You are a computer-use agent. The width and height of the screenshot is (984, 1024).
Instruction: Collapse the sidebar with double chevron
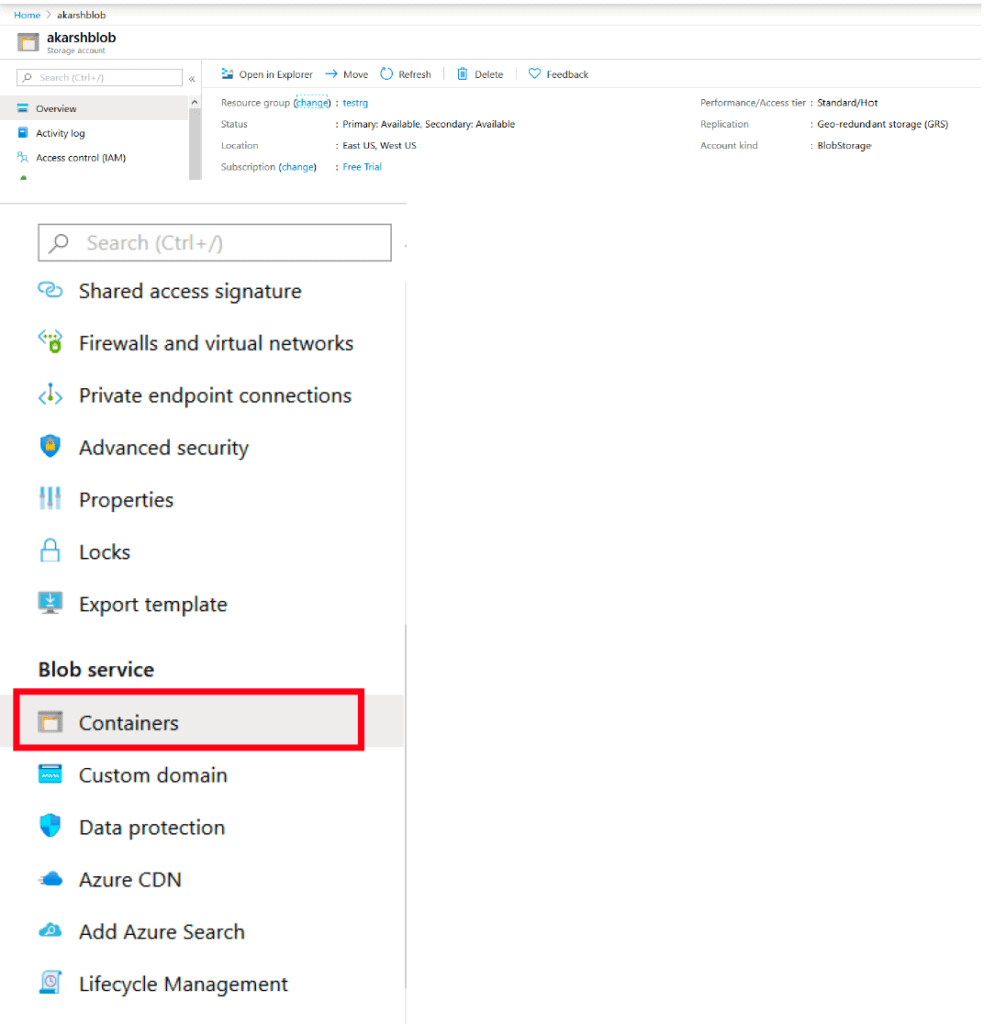click(192, 78)
